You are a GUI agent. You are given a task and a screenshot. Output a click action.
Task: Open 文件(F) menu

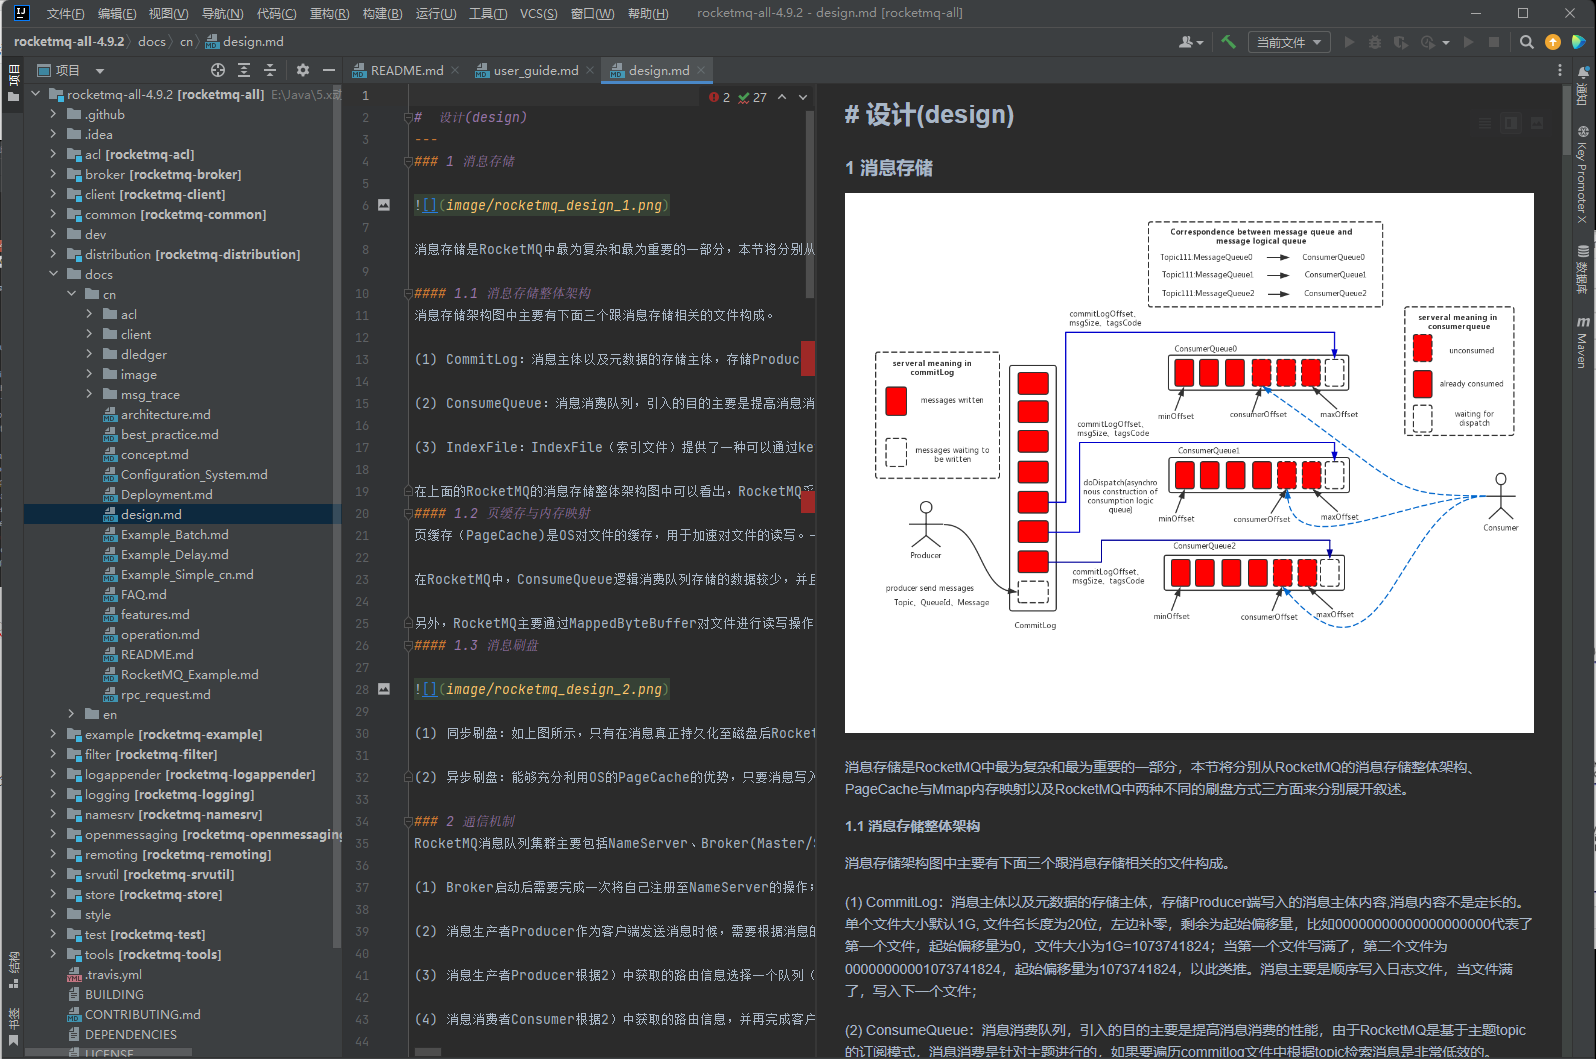(65, 13)
